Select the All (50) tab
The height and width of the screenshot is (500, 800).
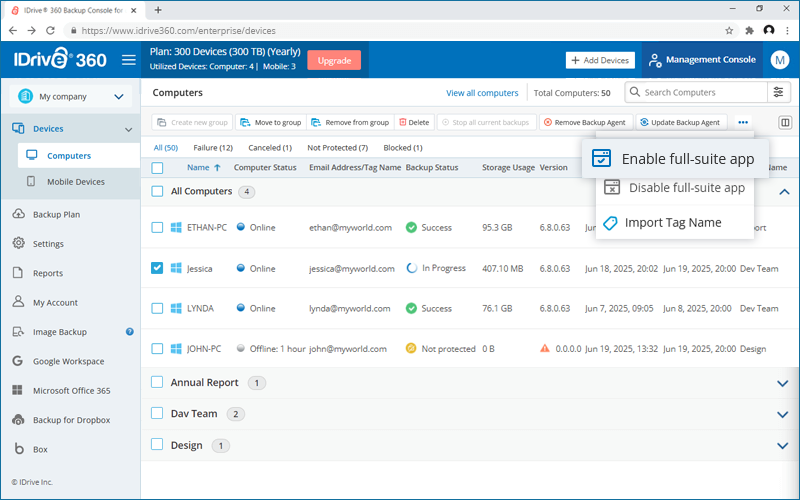pos(166,148)
